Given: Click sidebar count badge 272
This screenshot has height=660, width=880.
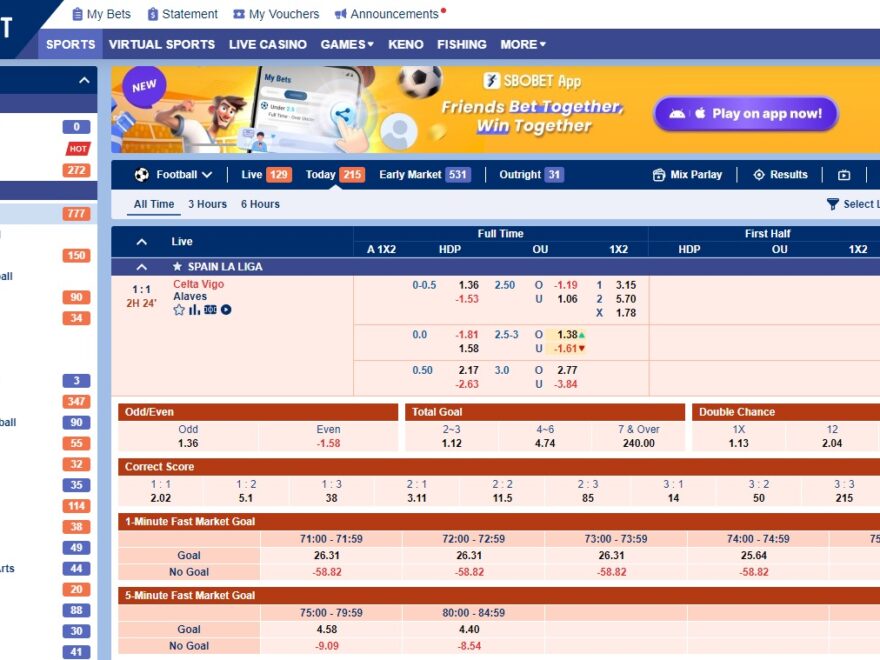Looking at the screenshot, I should click(76, 170).
